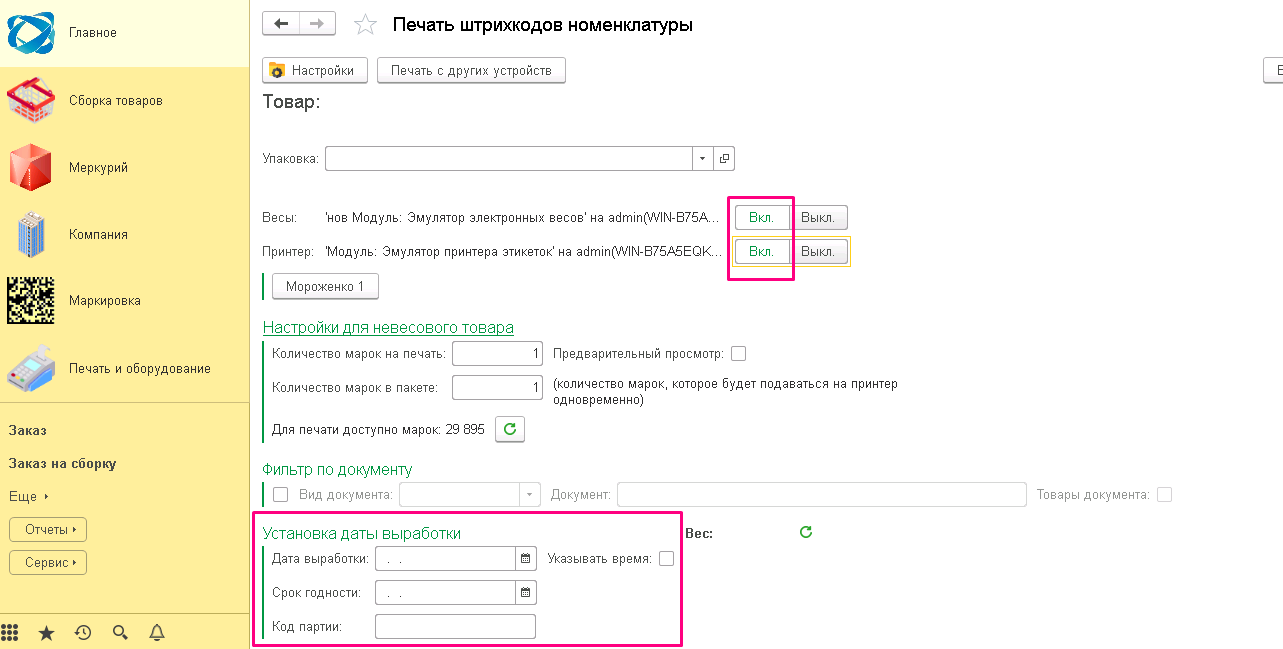Open the Заказ на сборку menu item

tap(62, 463)
